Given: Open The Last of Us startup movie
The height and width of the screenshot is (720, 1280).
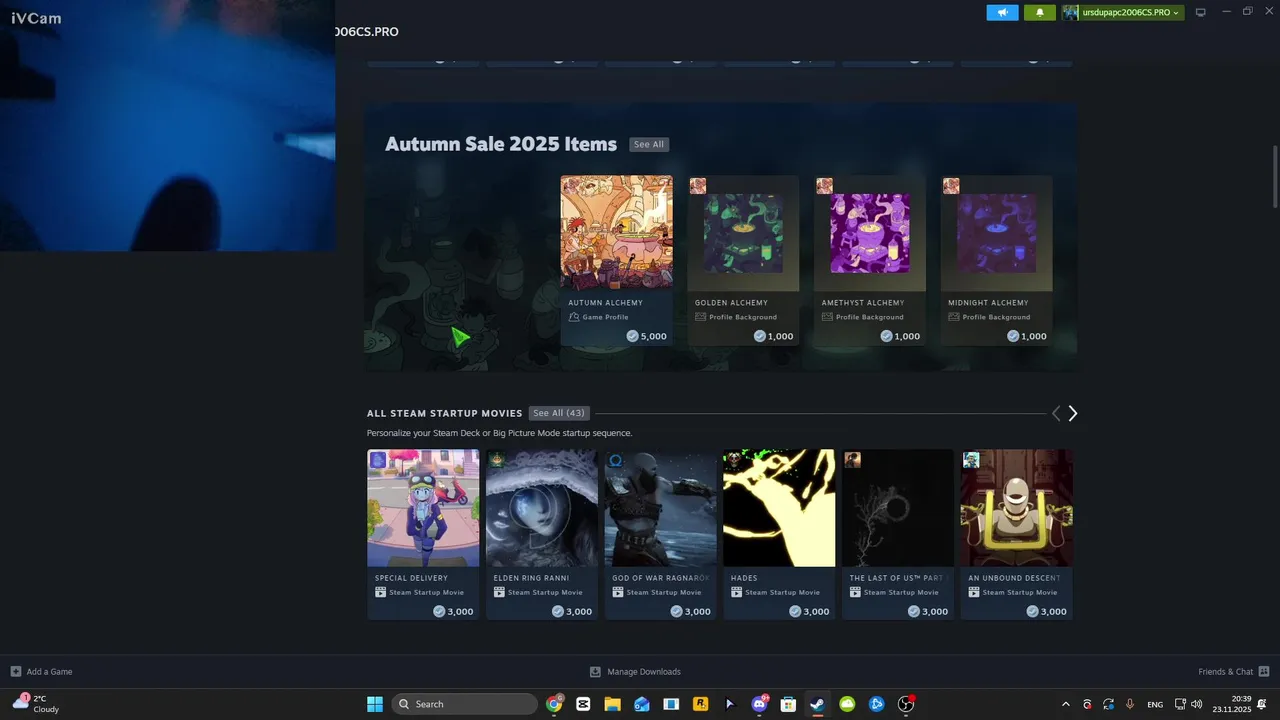Looking at the screenshot, I should [x=898, y=508].
